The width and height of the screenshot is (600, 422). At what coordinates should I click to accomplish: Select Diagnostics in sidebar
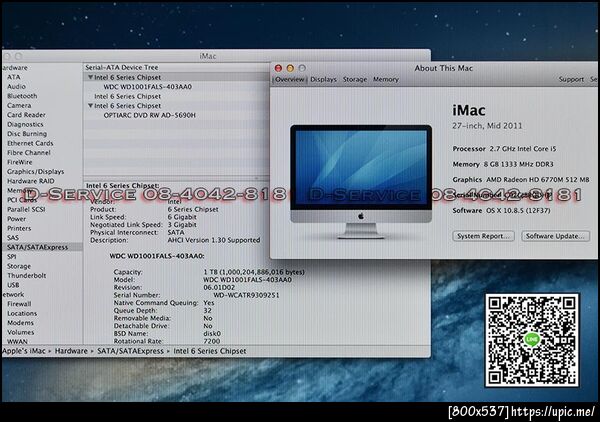tap(25, 124)
